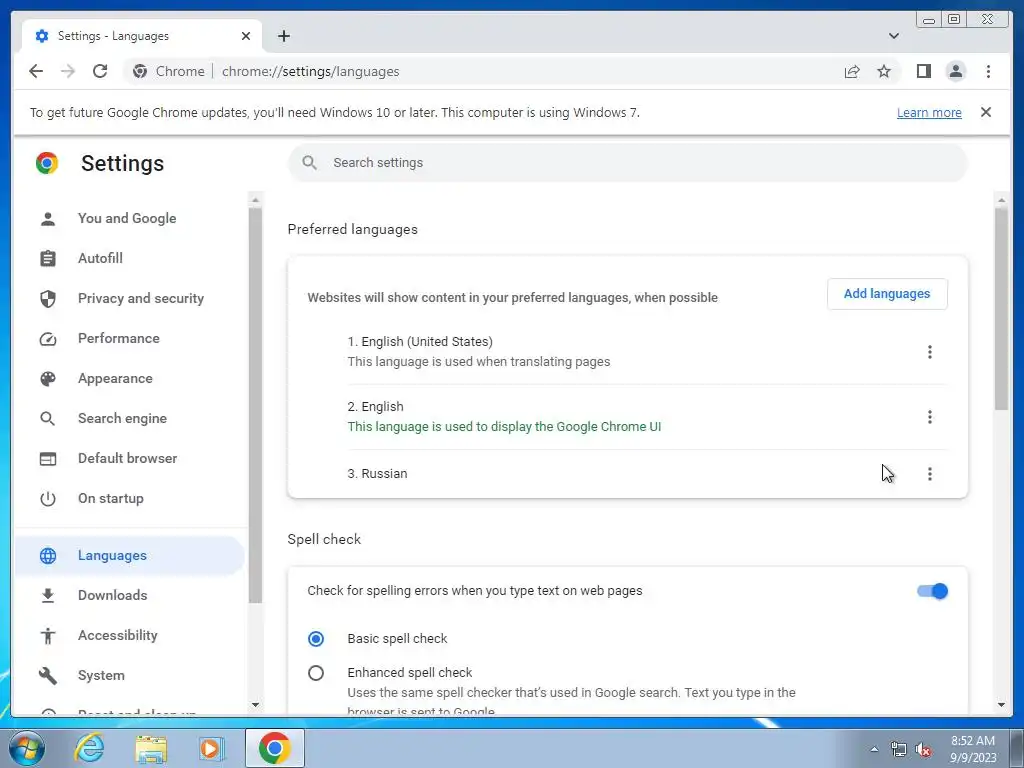Click the wrench icon beside System
The width and height of the screenshot is (1024, 768).
click(x=48, y=675)
